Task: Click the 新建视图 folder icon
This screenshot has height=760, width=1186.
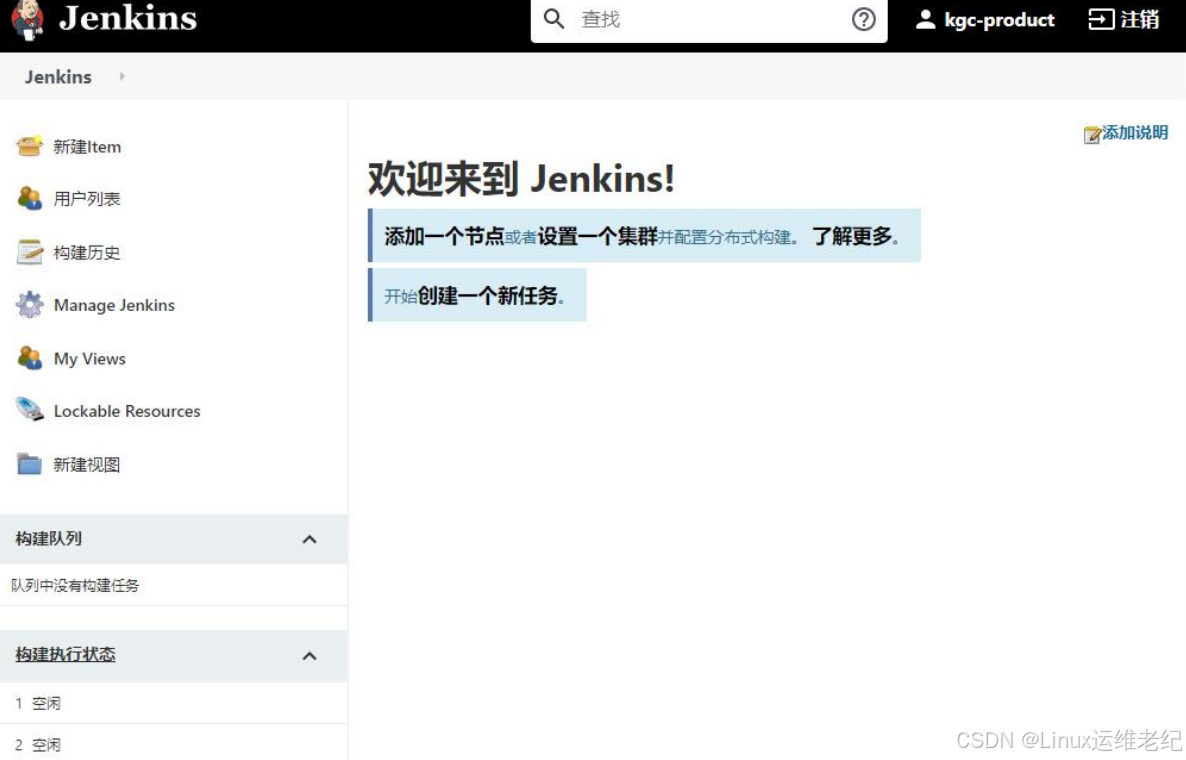Action: click(x=29, y=464)
